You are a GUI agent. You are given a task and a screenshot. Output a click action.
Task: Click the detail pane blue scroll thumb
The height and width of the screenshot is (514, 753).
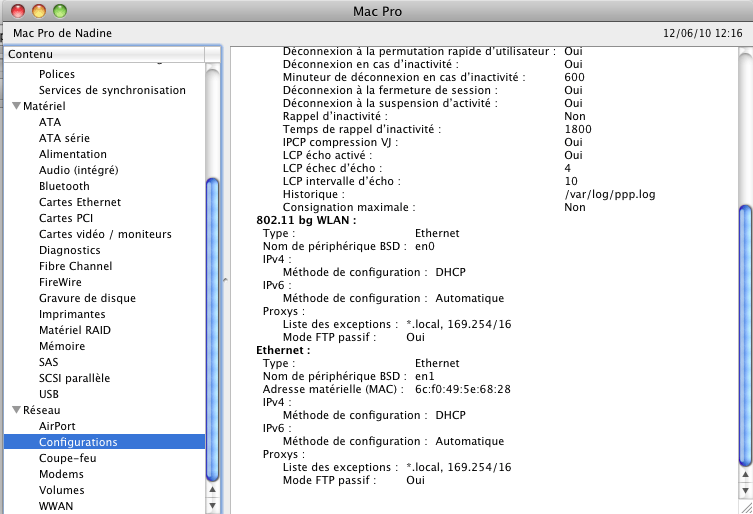(x=745, y=335)
